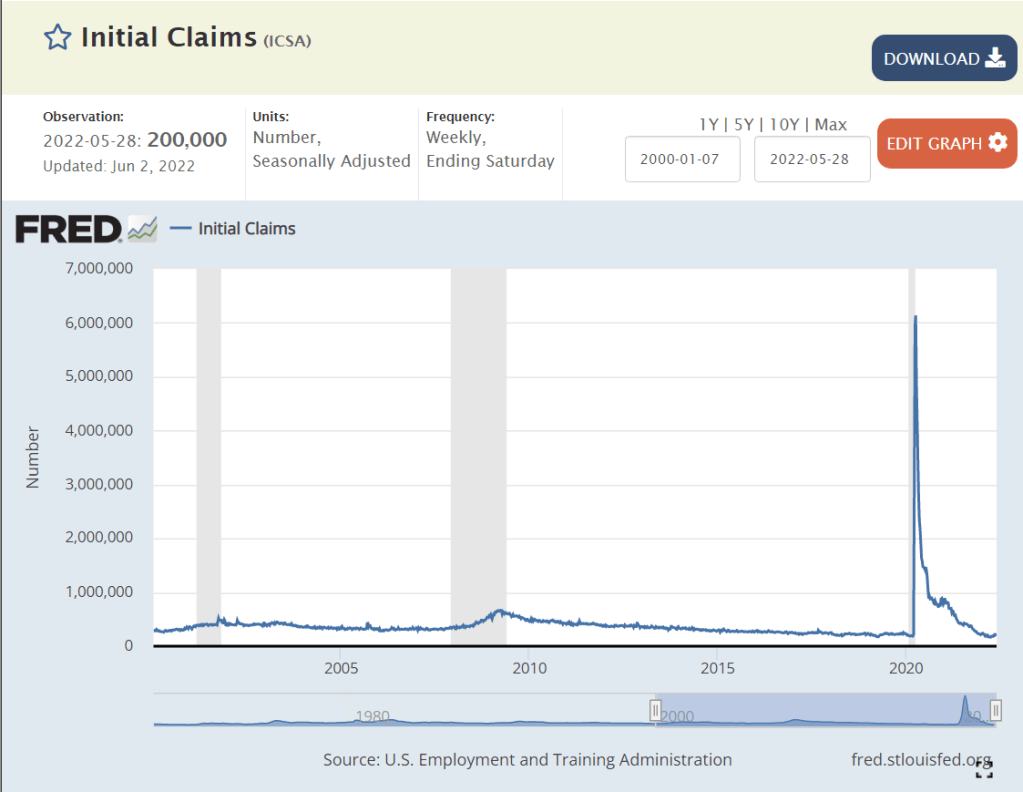Select the Max date range
Viewport: 1023px width, 792px height.
830,125
